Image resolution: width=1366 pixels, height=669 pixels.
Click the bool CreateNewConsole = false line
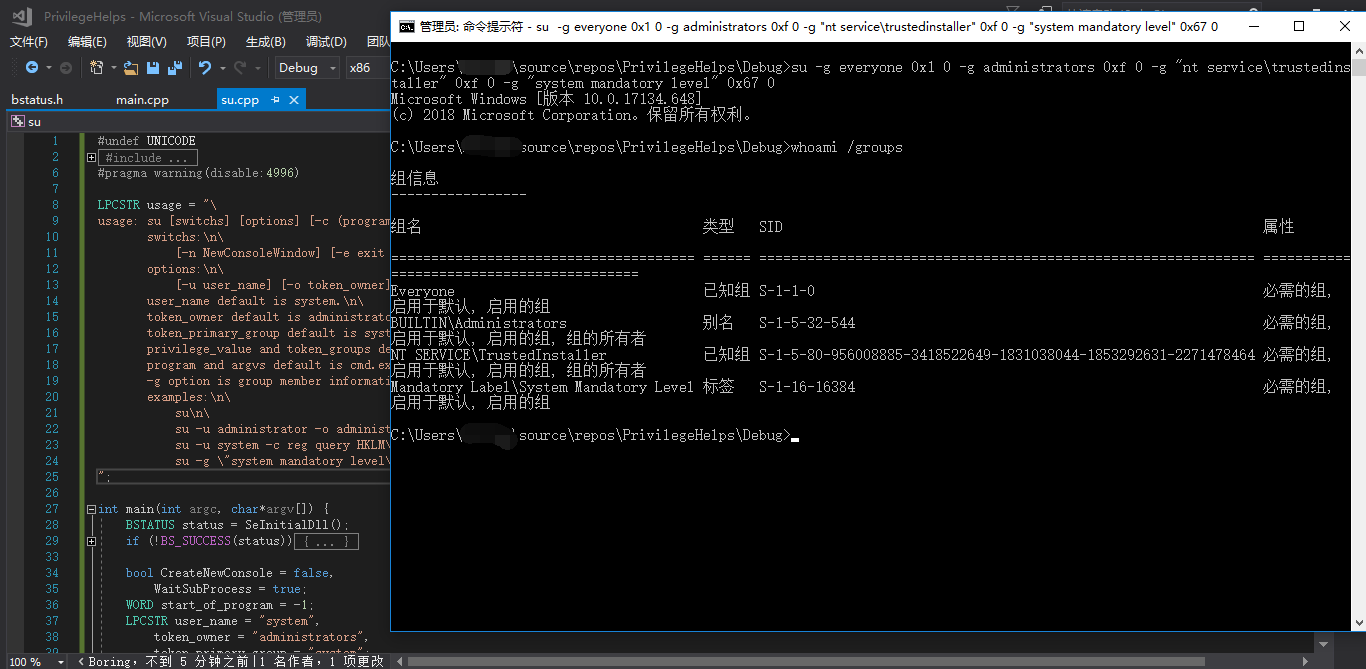[x=229, y=573]
